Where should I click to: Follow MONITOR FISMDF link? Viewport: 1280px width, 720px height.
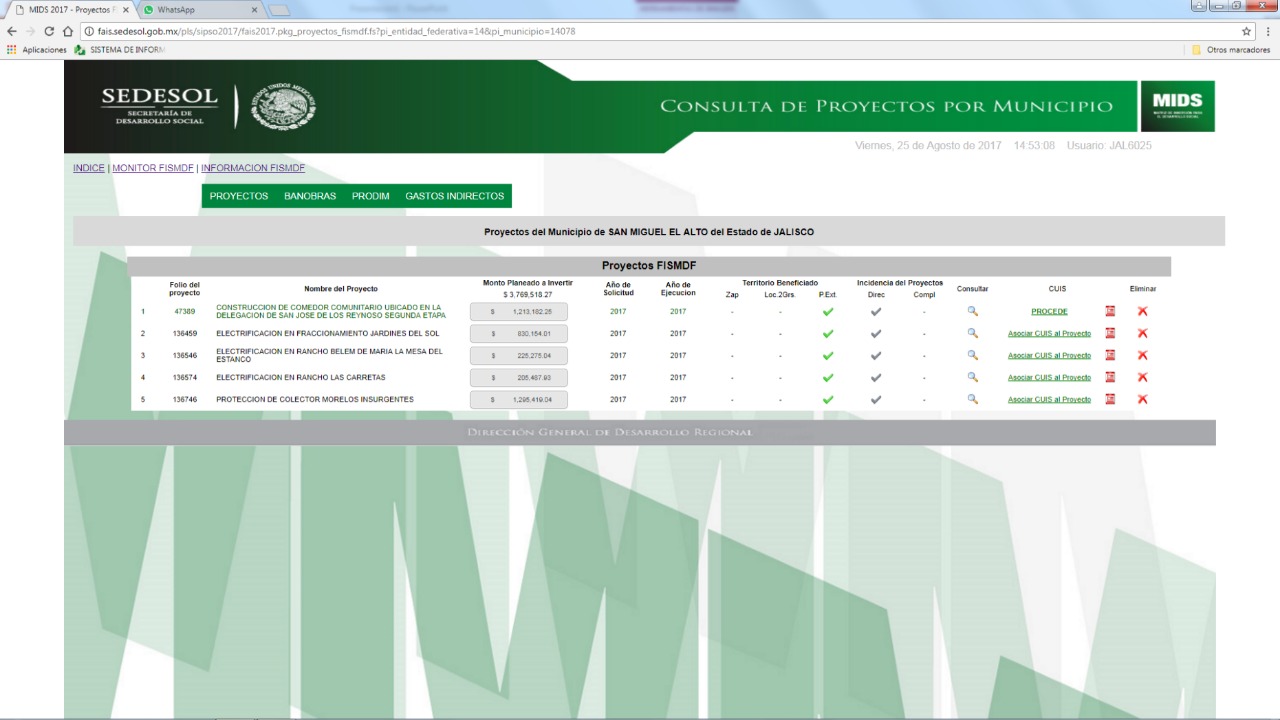point(153,168)
